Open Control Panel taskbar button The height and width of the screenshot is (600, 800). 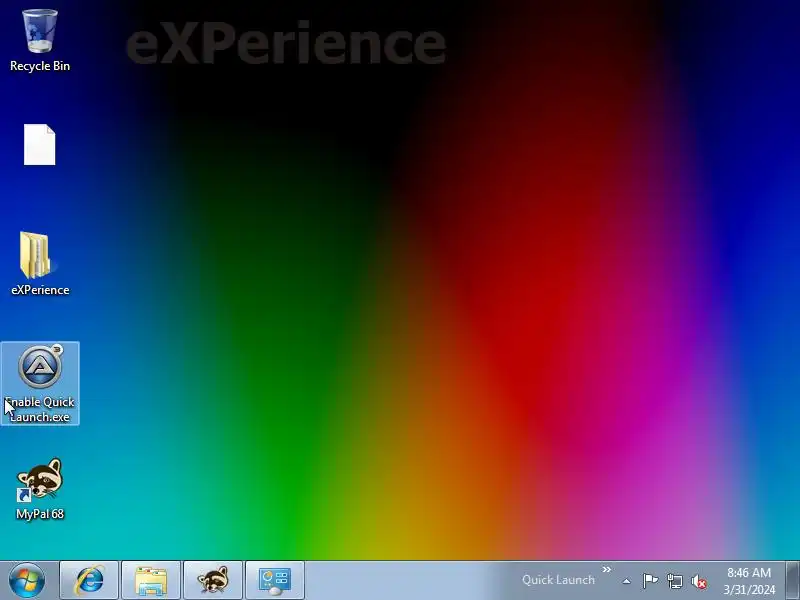(x=274, y=580)
